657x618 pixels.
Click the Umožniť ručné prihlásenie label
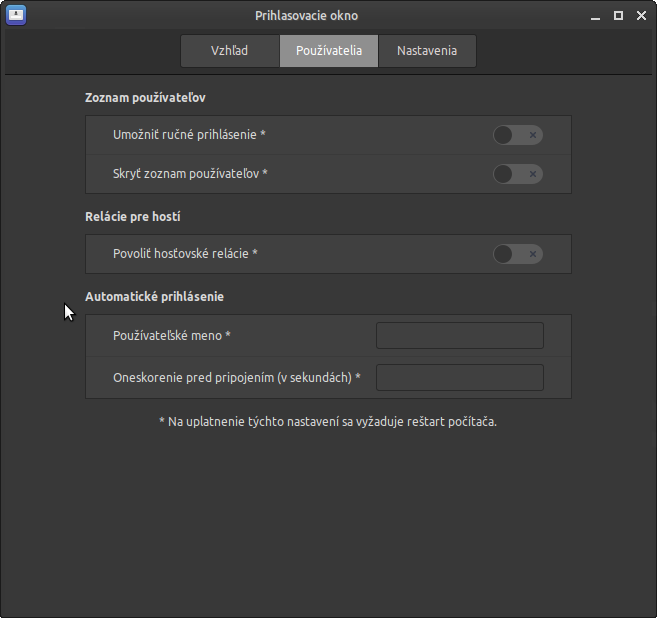[189, 135]
